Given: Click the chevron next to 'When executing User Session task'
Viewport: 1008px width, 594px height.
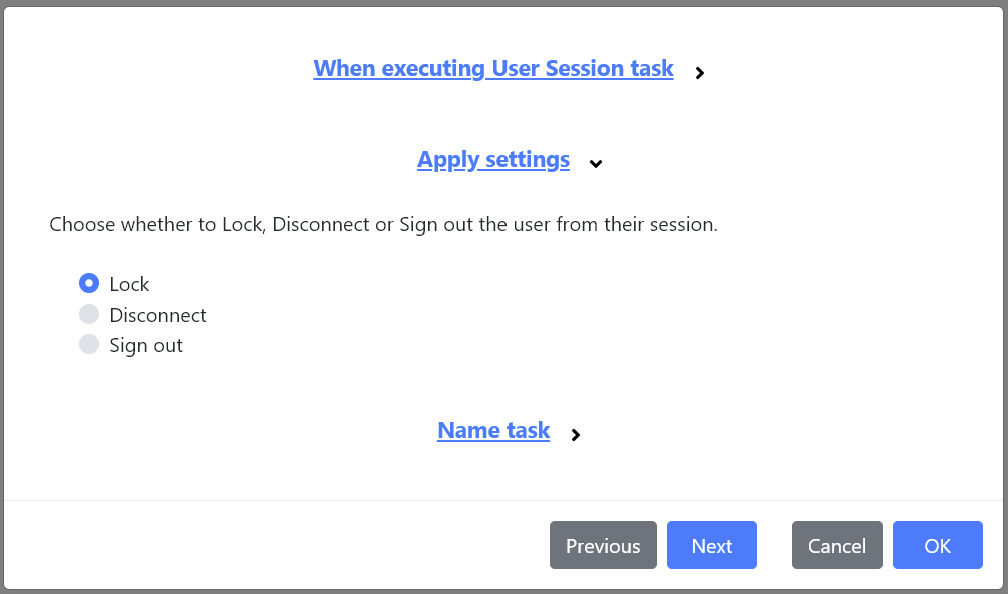Looking at the screenshot, I should coord(699,72).
